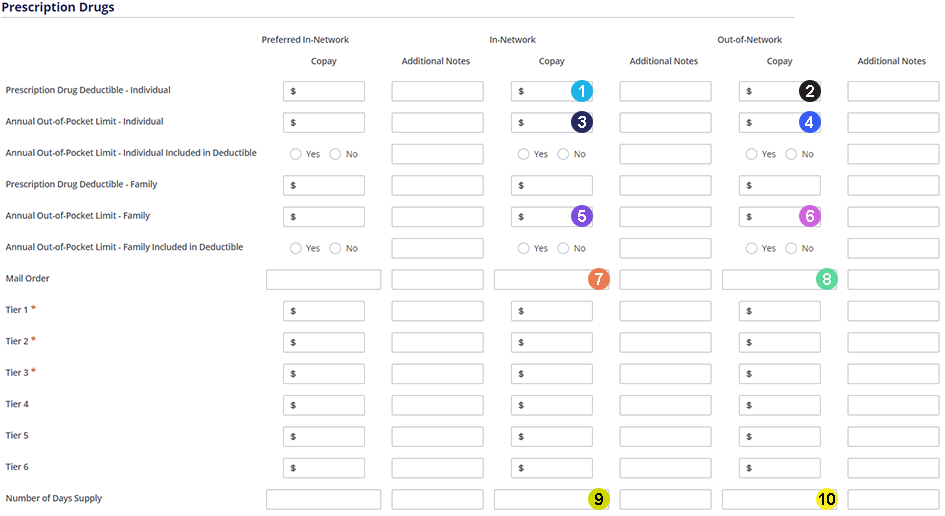Screen dimensions: 945x516
Task: Click the green number 8 marker
Action: pos(826,278)
